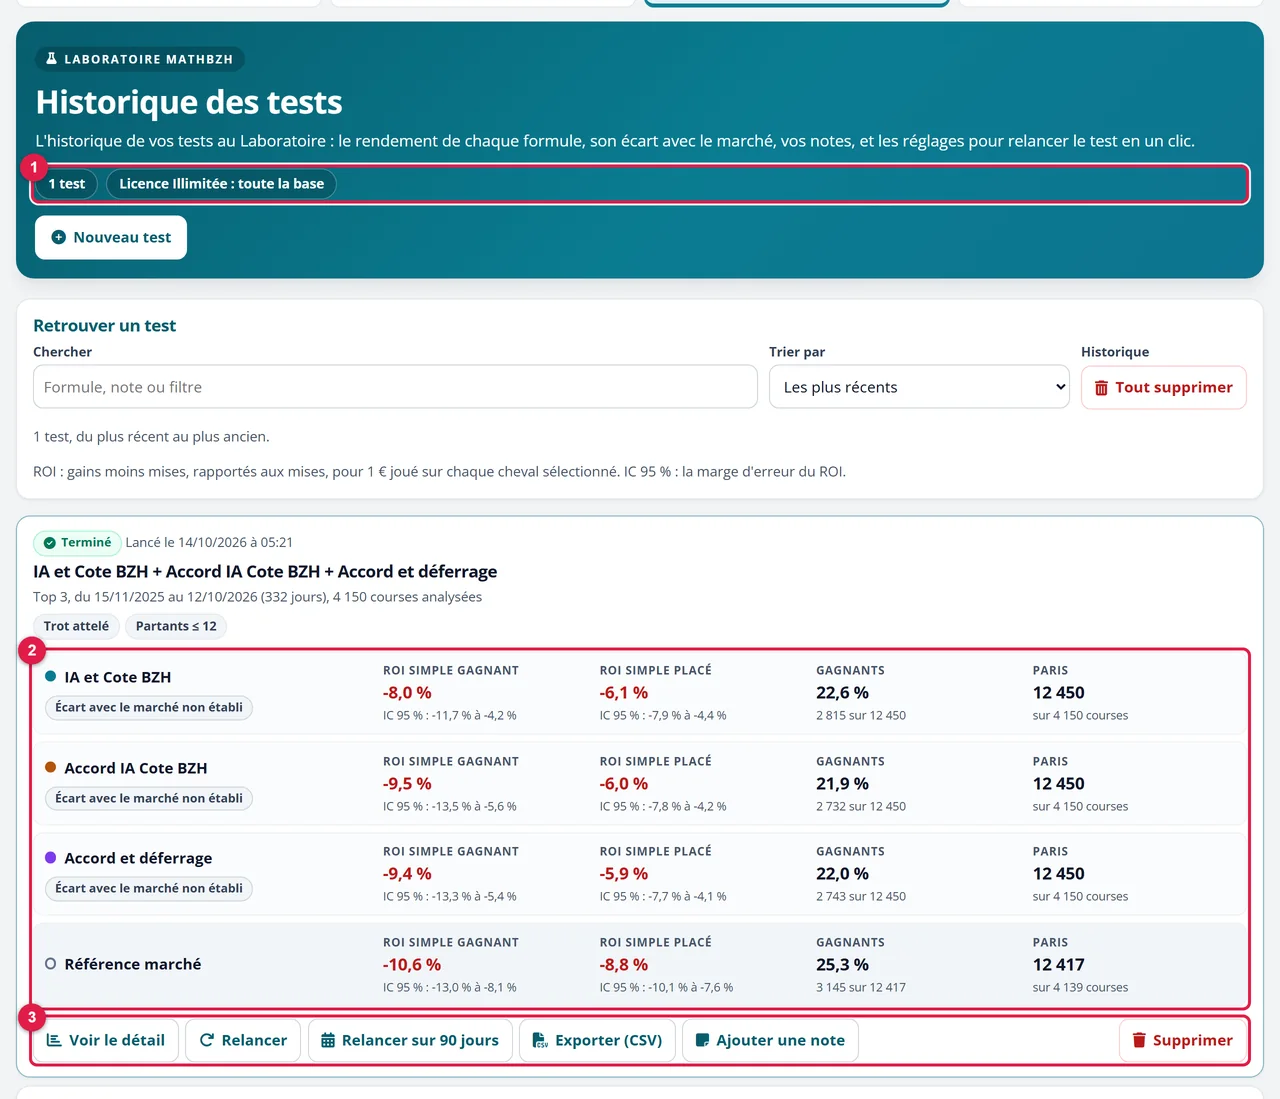This screenshot has height=1099, width=1280.
Task: Click the Partants ≤ 12 filter chip
Action: click(x=176, y=626)
